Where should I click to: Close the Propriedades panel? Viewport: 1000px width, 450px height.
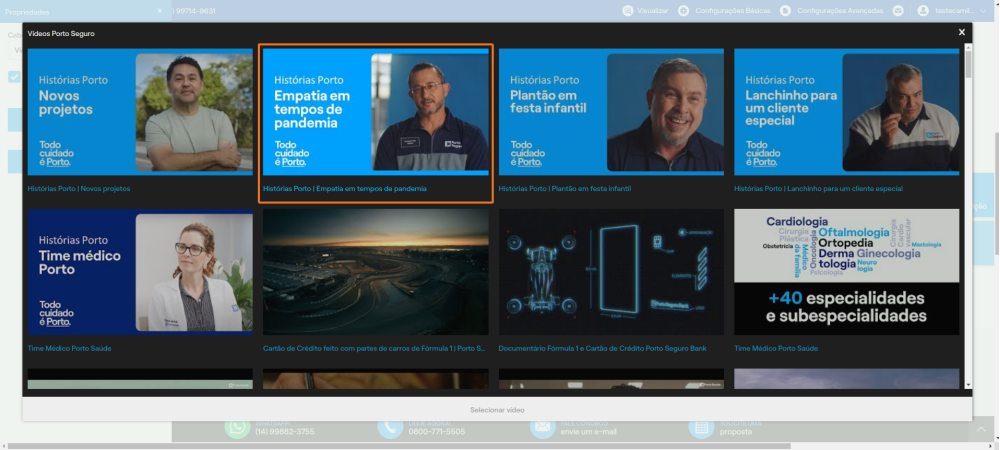point(159,11)
